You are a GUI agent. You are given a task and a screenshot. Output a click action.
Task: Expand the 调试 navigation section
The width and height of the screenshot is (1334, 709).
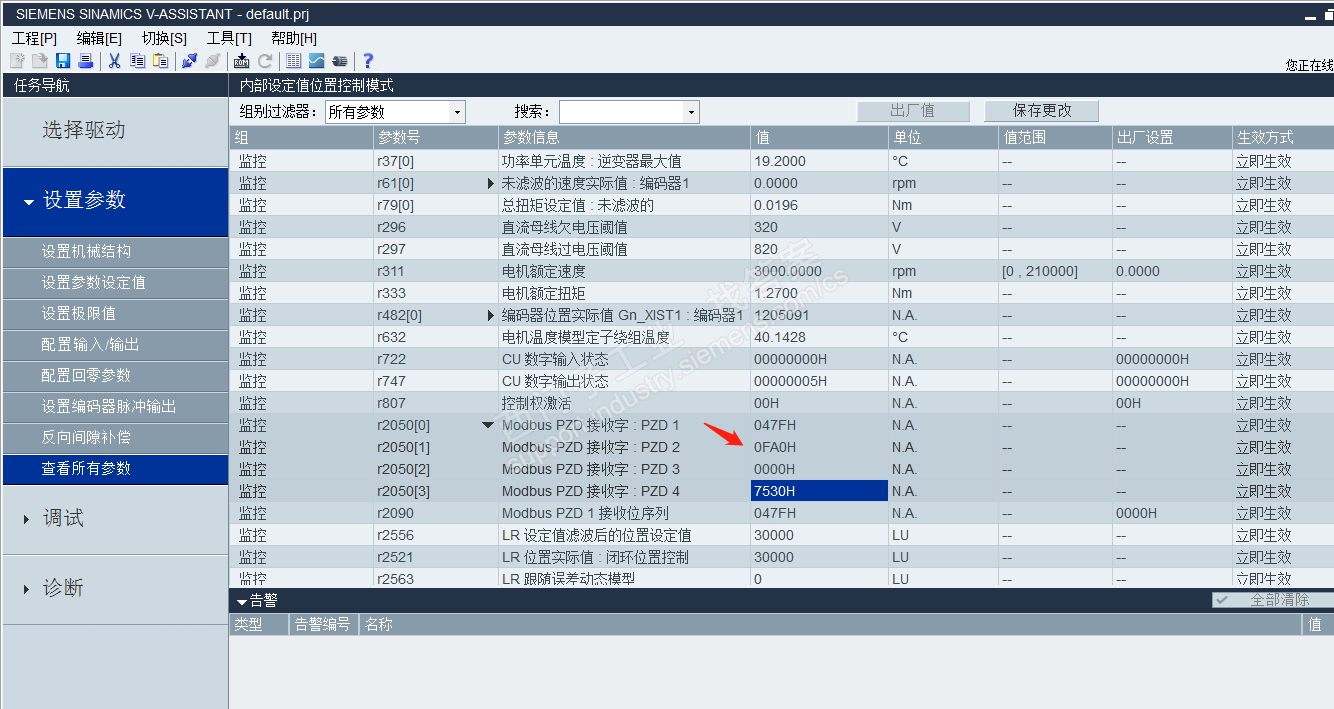coord(114,518)
